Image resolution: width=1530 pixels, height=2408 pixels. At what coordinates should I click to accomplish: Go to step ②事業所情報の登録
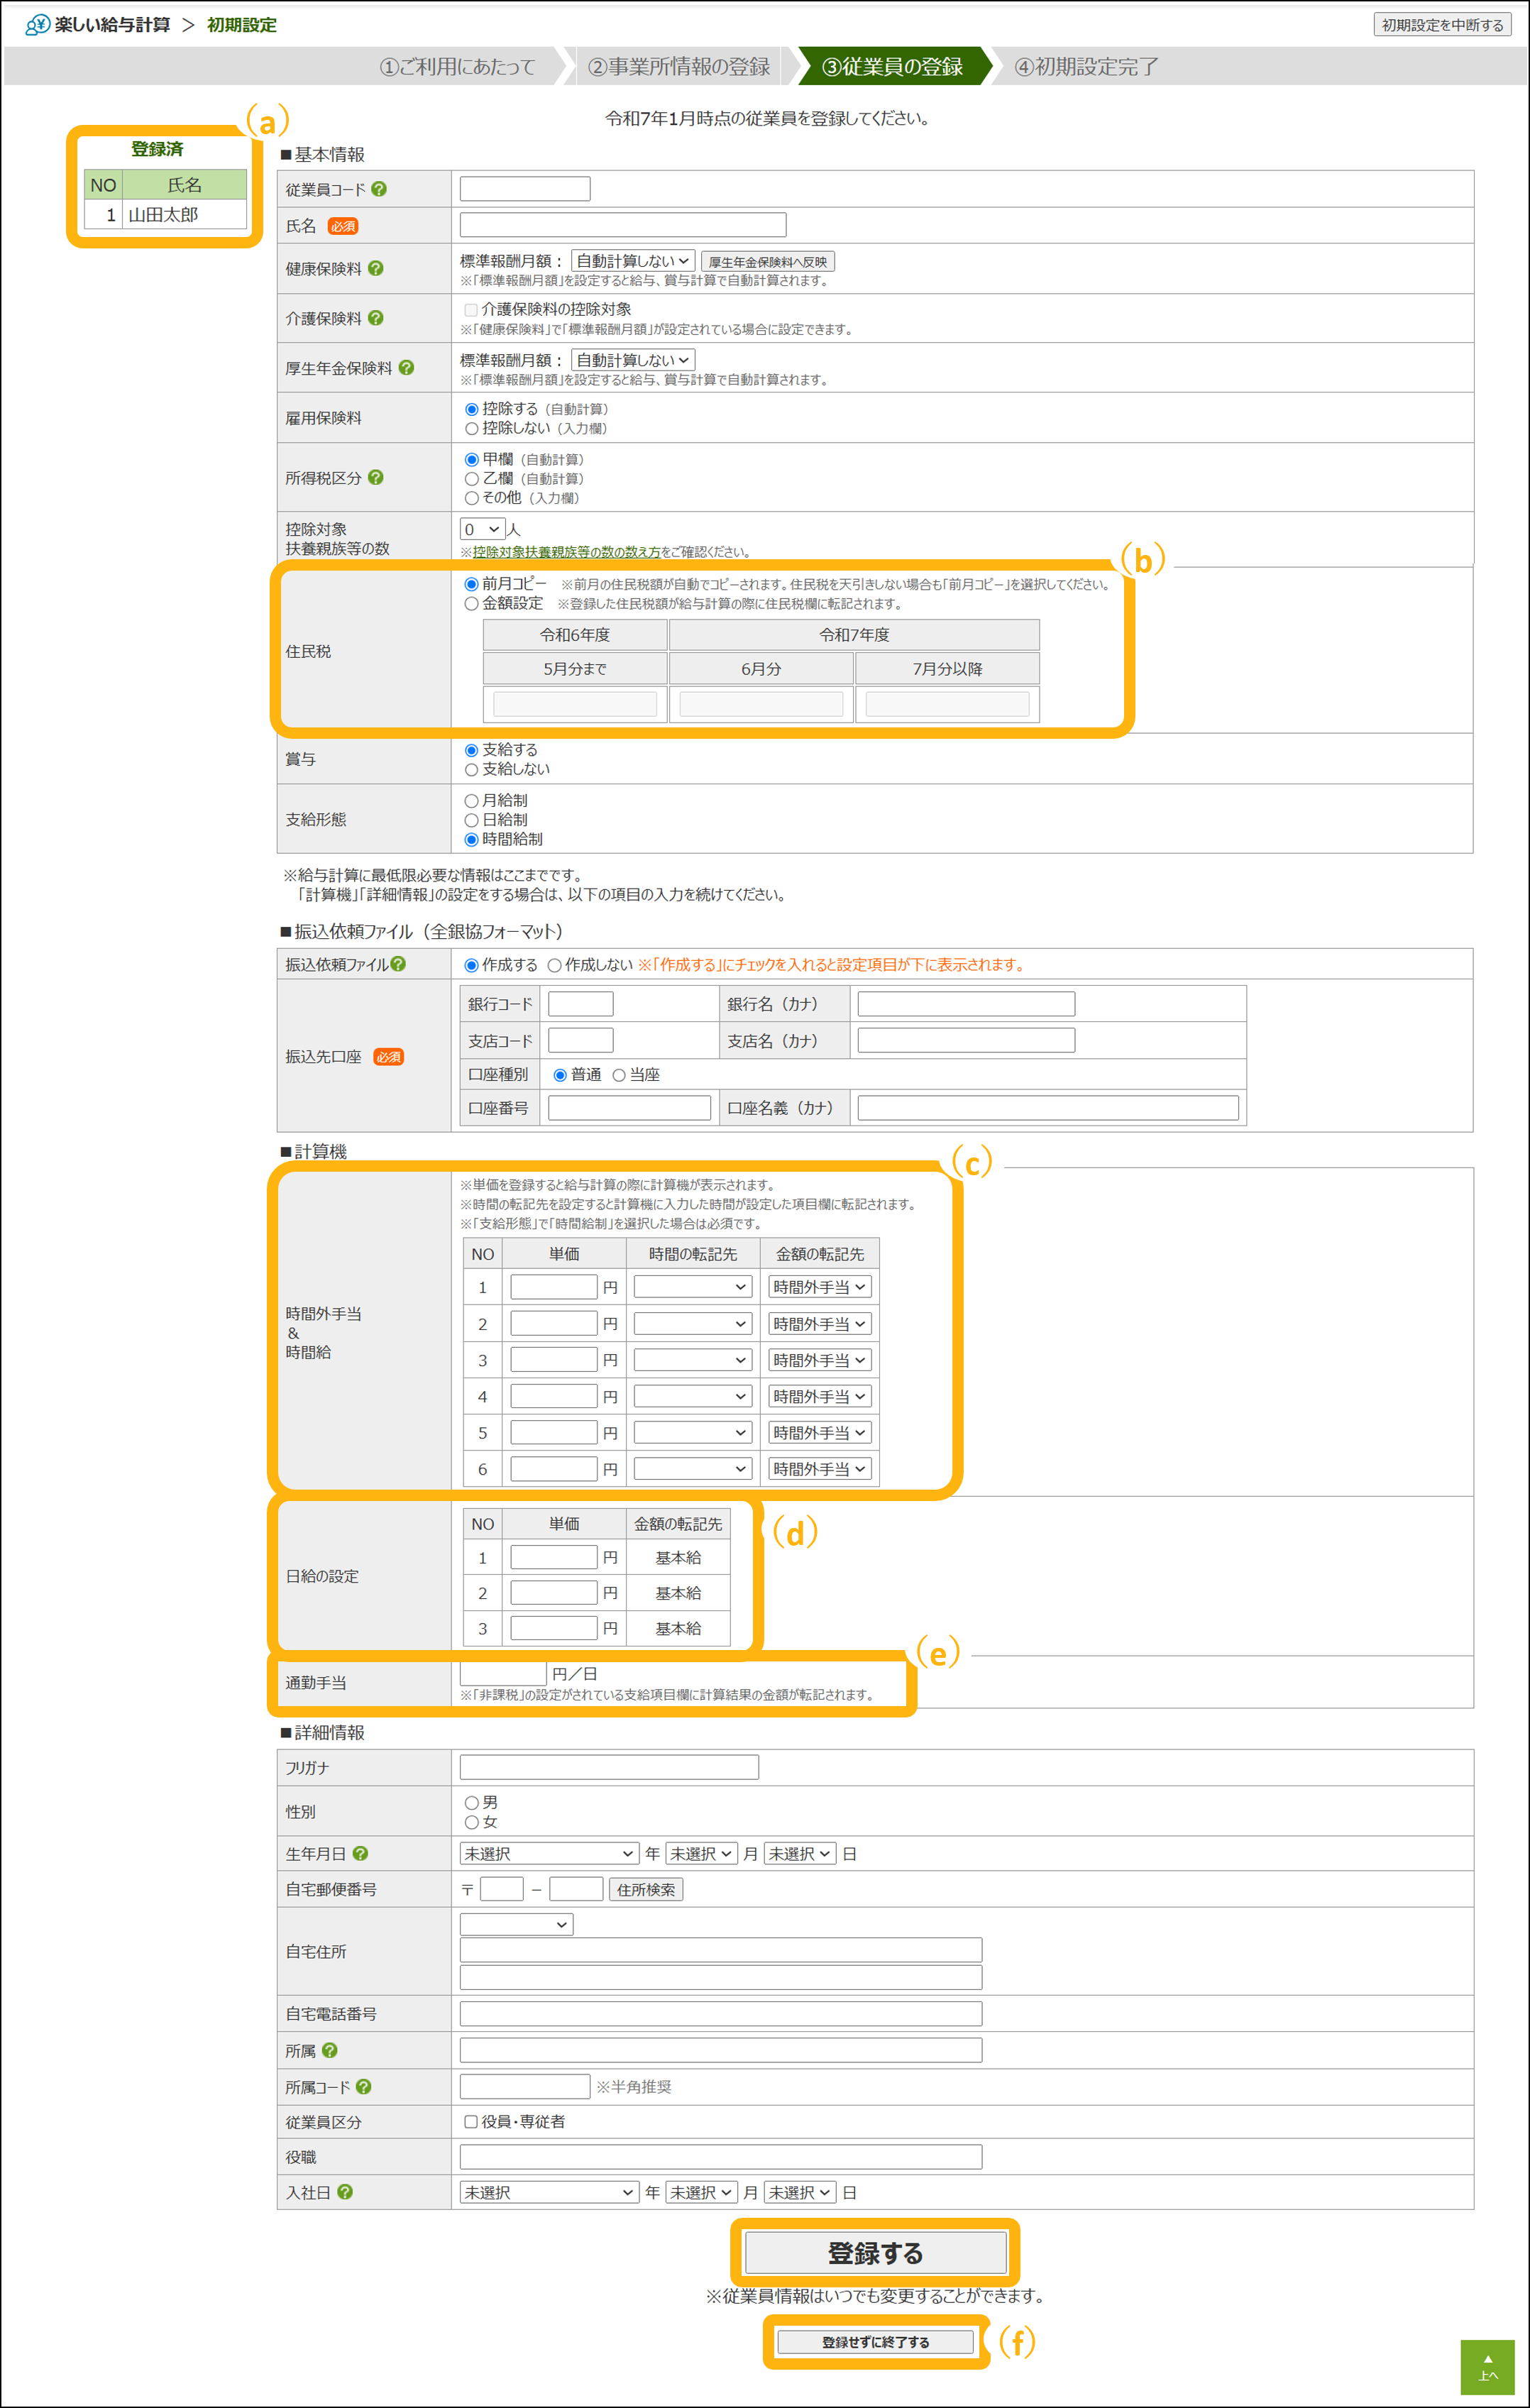[679, 67]
